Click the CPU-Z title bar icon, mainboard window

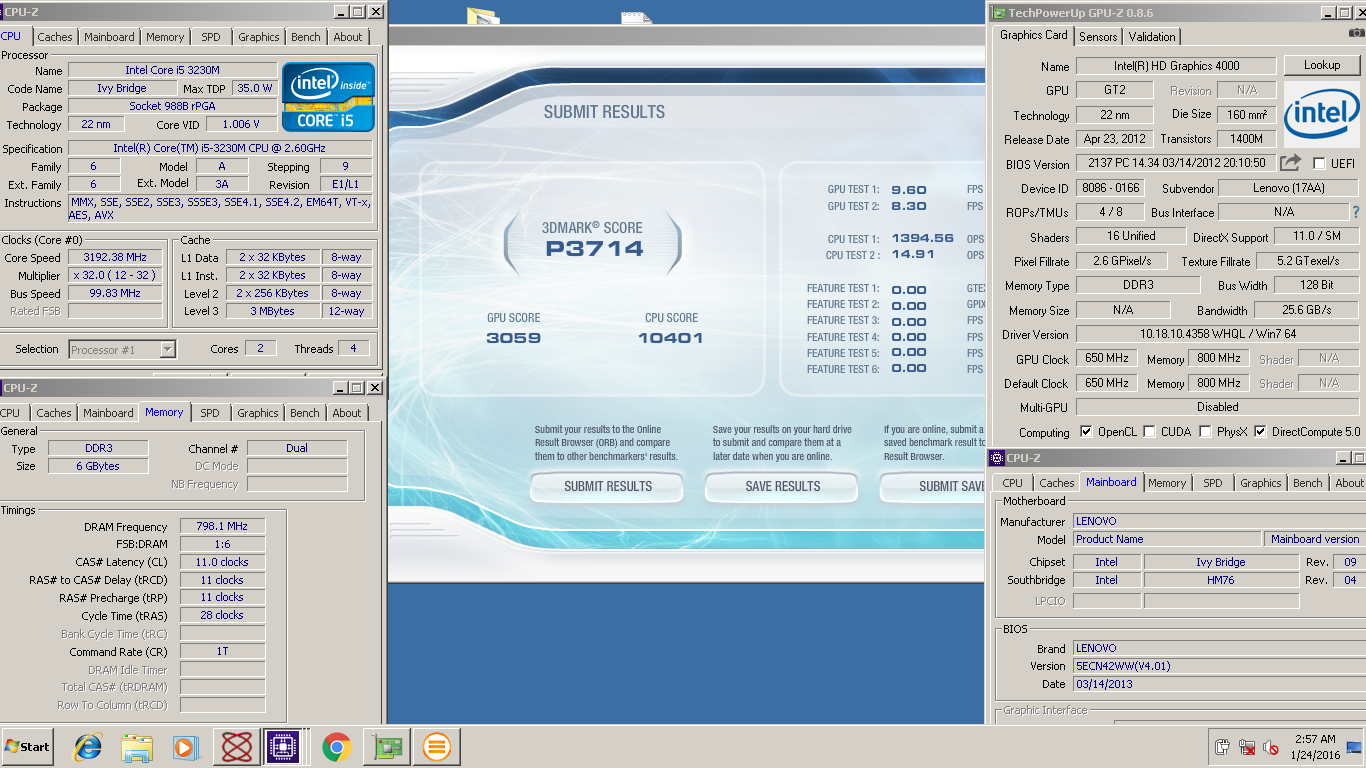pos(997,458)
